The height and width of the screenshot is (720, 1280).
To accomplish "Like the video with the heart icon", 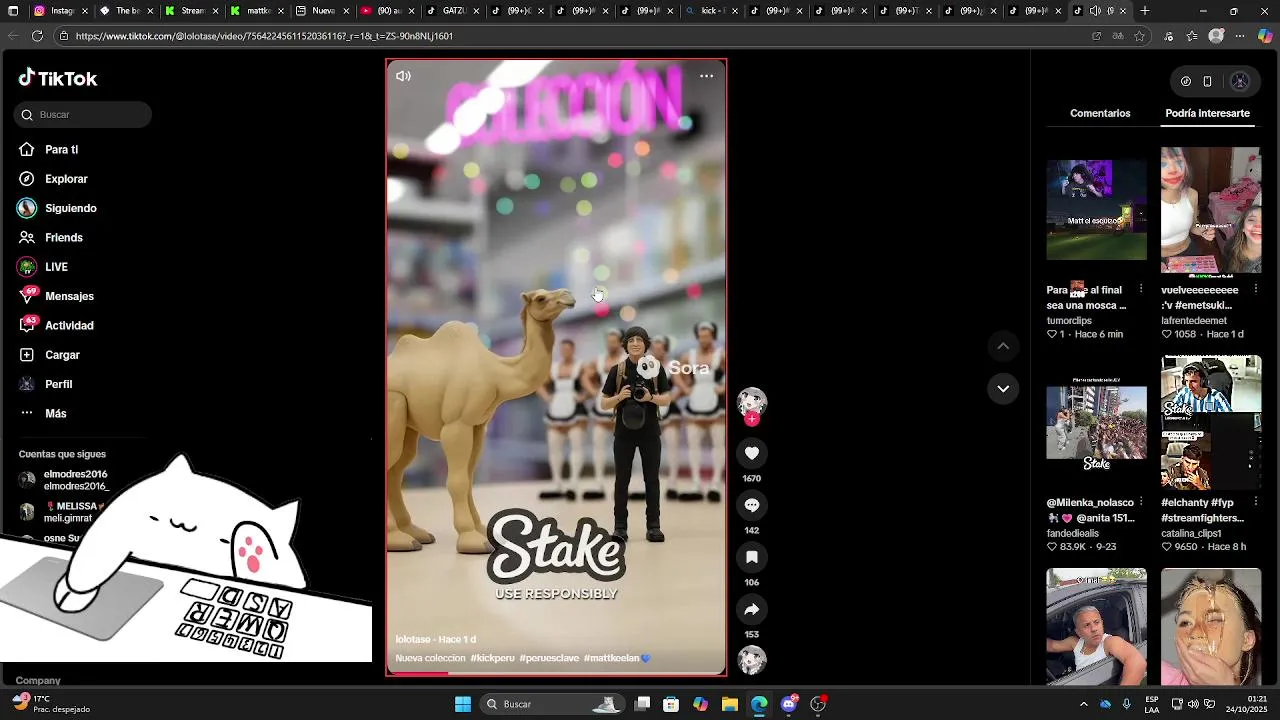I will (752, 453).
